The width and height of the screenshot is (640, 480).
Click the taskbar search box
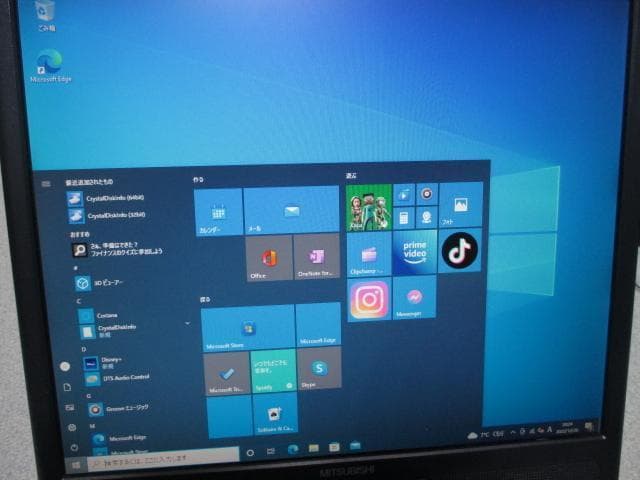(163, 458)
